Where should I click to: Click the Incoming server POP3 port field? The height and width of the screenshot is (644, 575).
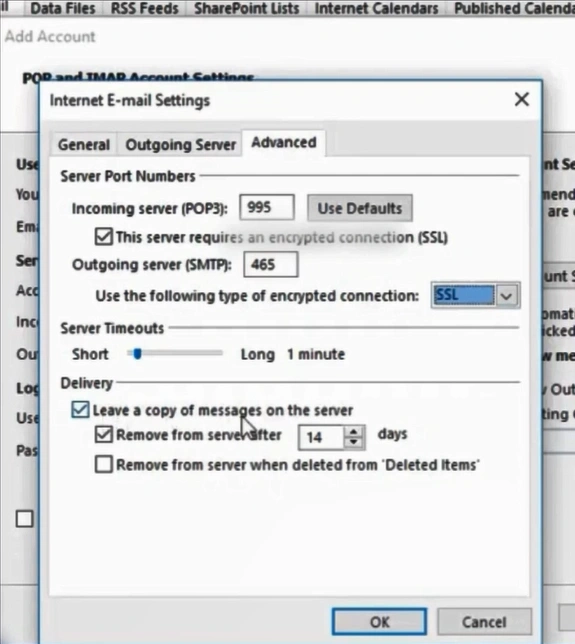click(x=267, y=207)
